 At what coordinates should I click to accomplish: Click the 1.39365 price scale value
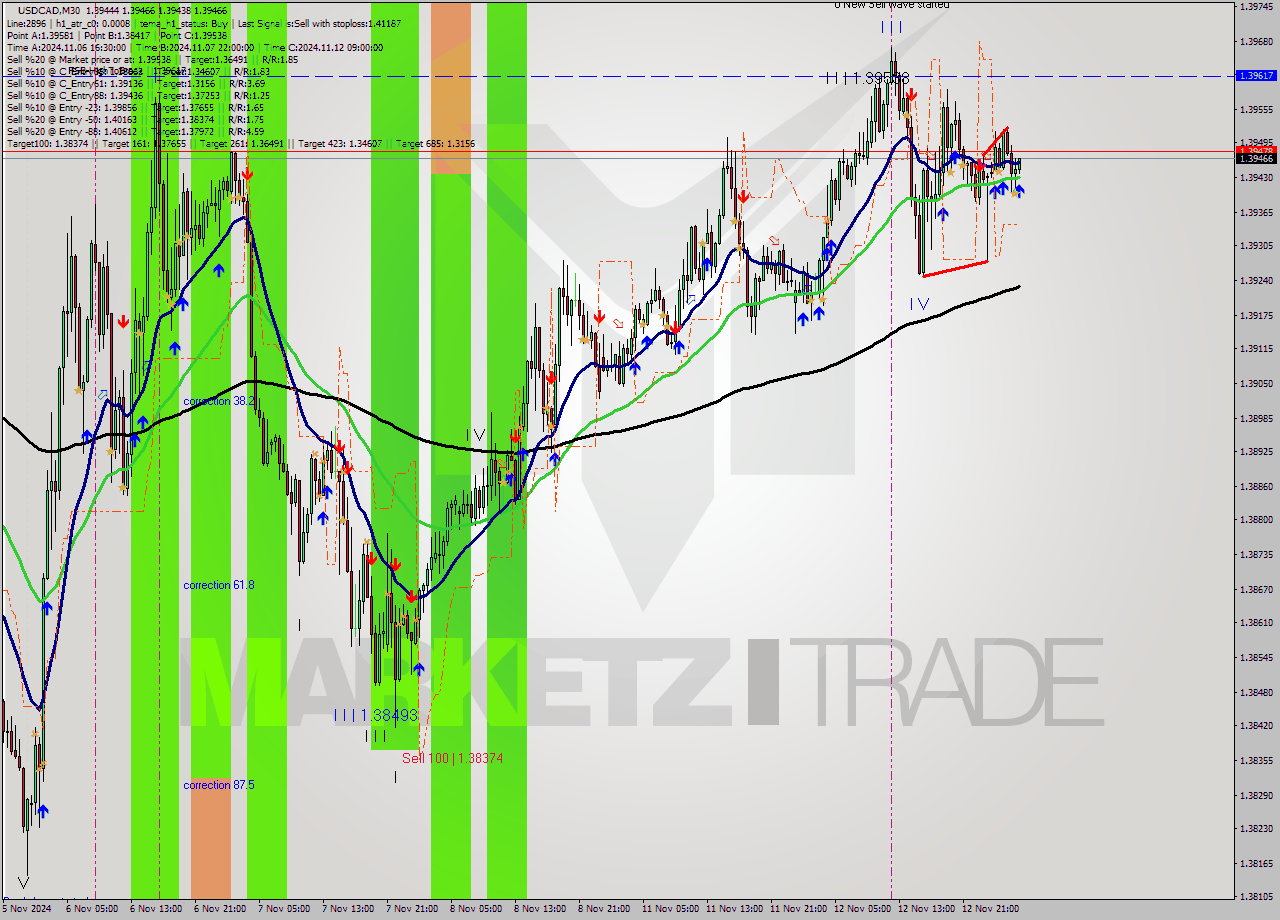tap(1257, 212)
